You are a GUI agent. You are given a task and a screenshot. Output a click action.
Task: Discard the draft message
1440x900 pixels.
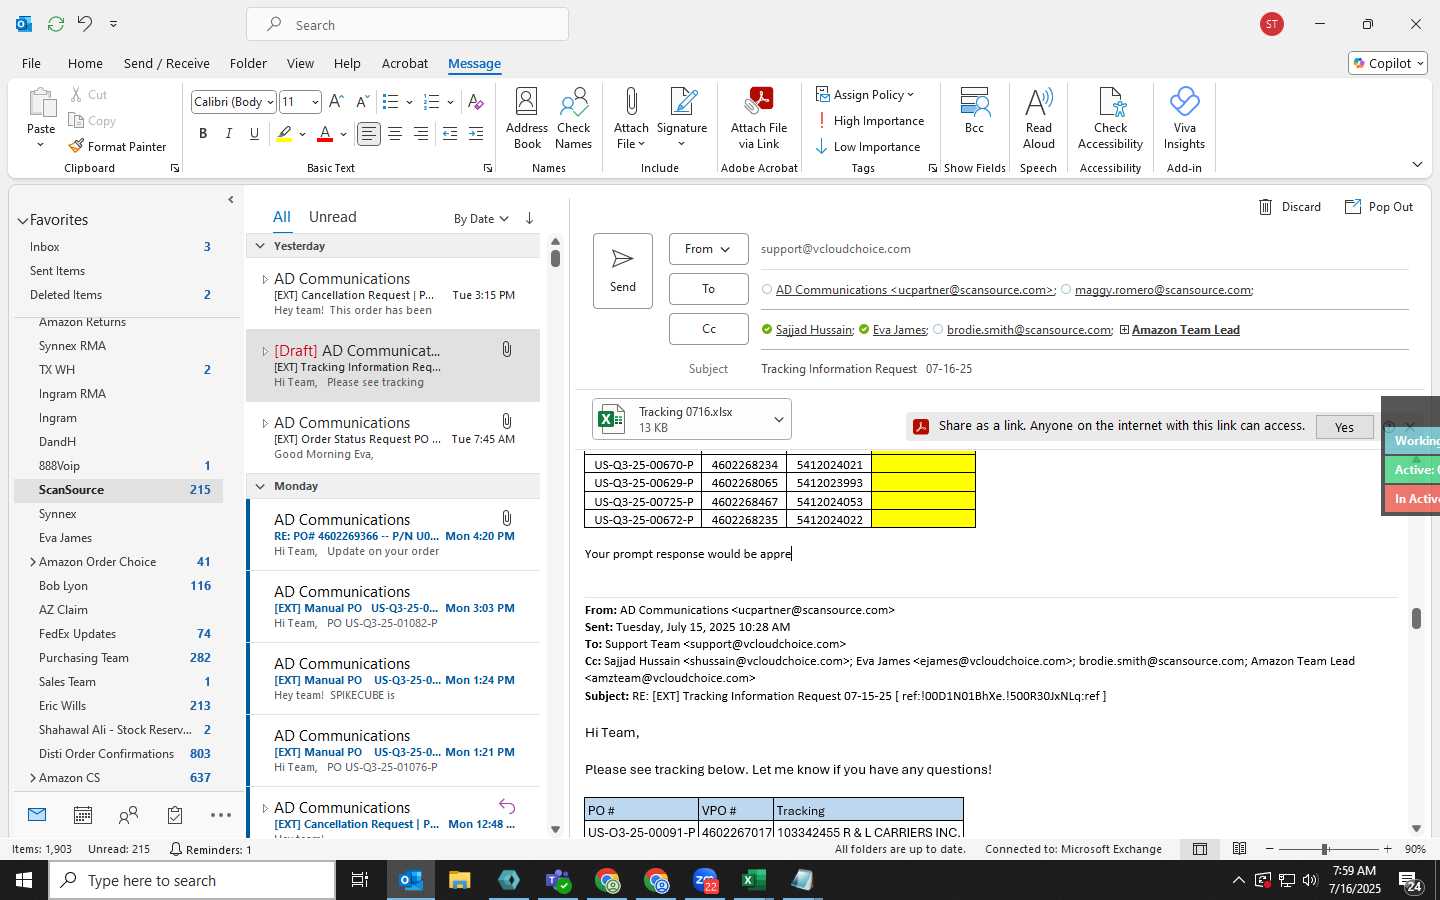point(1290,207)
